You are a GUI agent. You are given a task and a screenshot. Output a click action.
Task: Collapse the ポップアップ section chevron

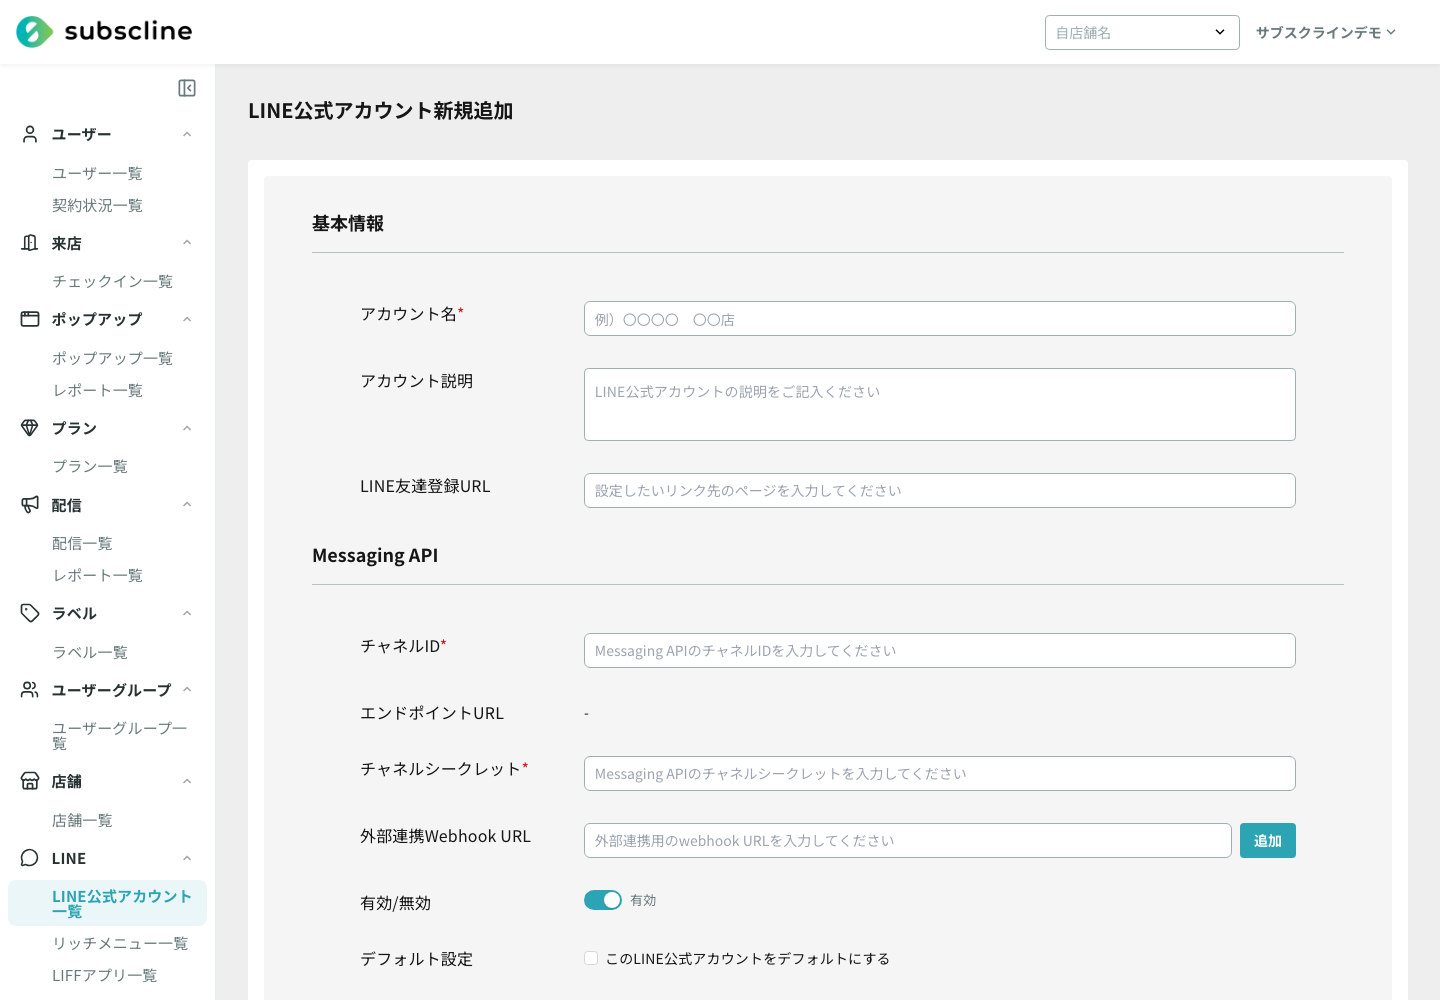pyautogui.click(x=187, y=319)
